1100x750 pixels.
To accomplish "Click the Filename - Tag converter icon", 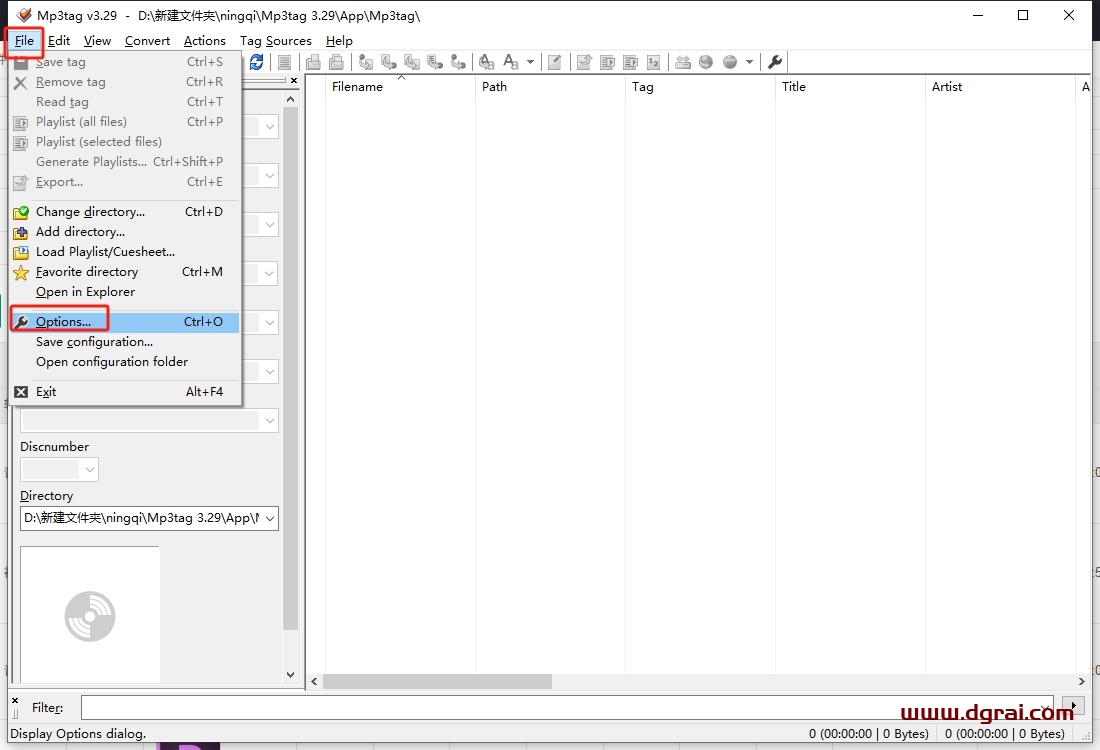I will [x=389, y=62].
